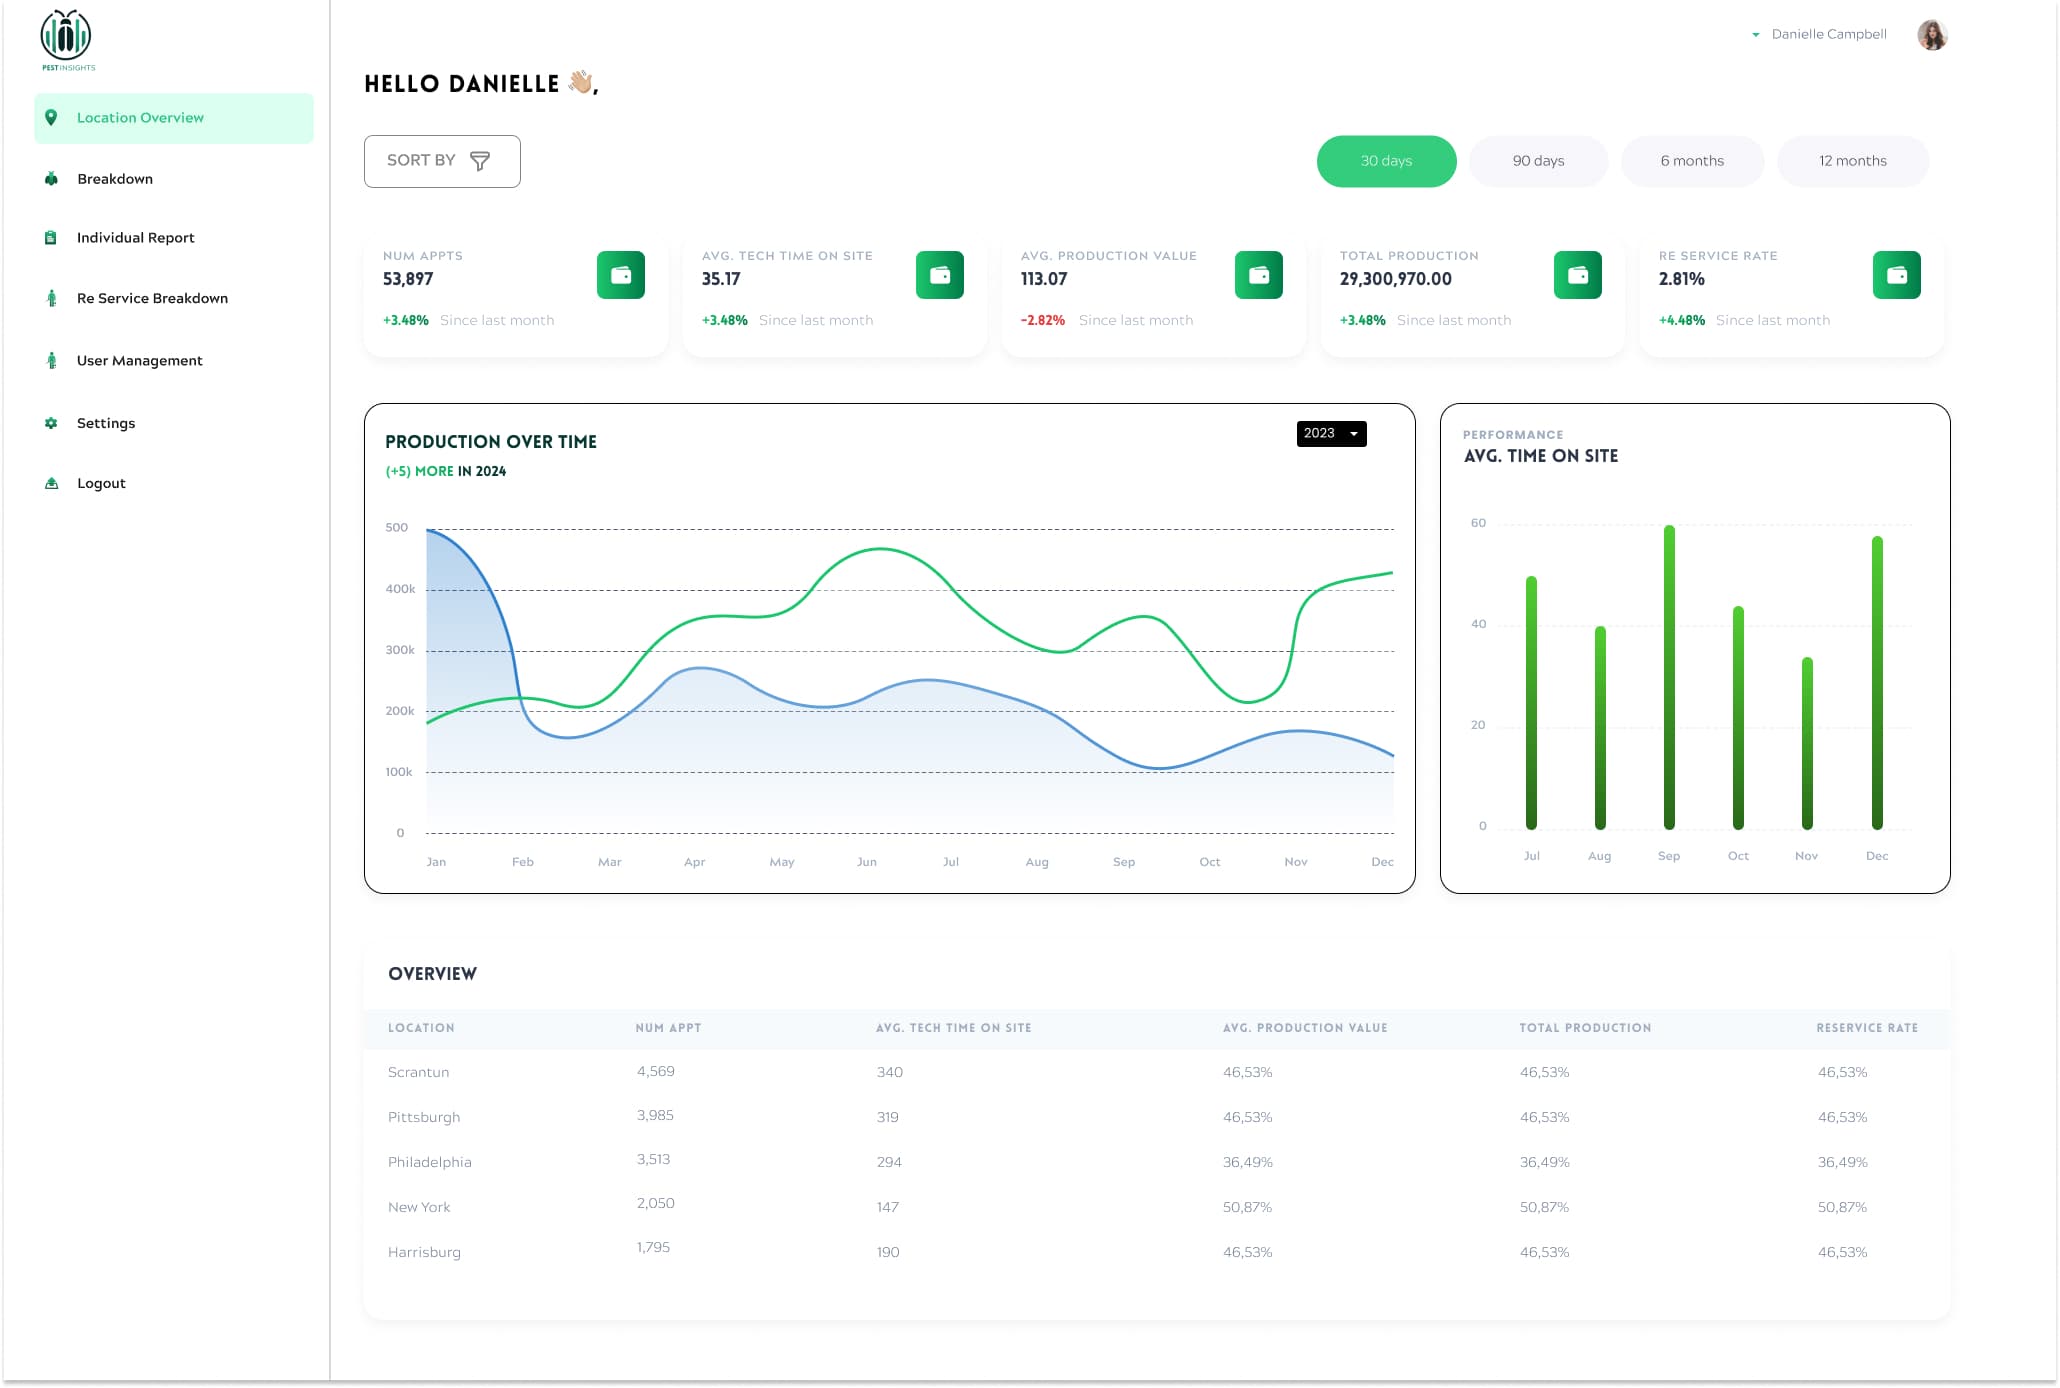Click the Dec bar in Avg. Time chart

point(1877,683)
